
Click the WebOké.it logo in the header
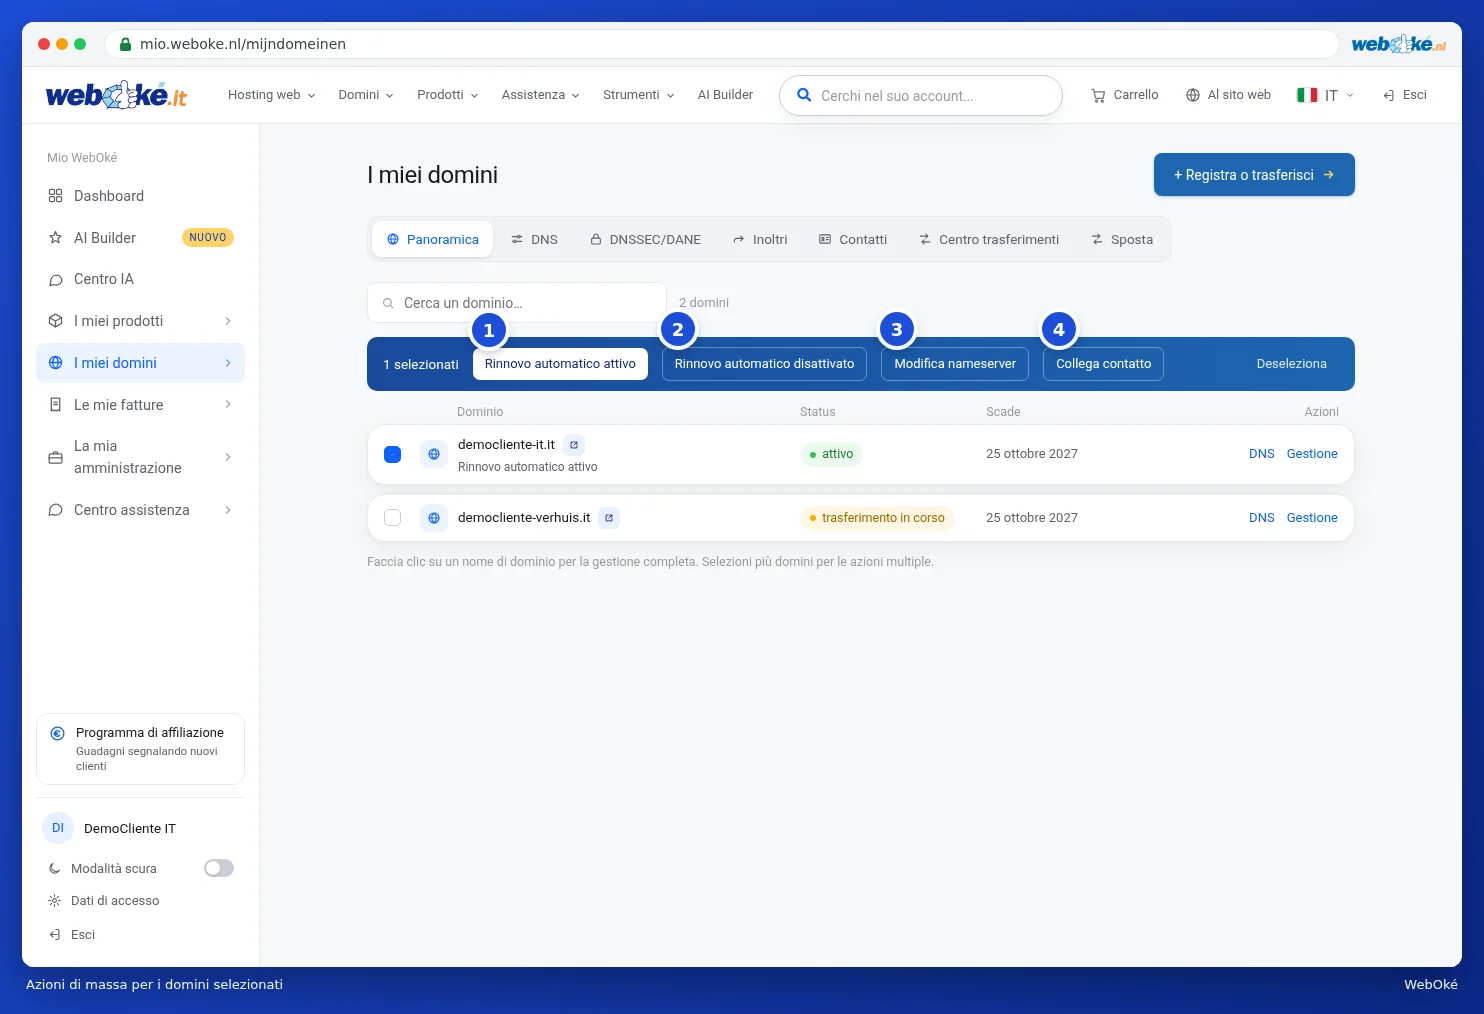coord(116,95)
